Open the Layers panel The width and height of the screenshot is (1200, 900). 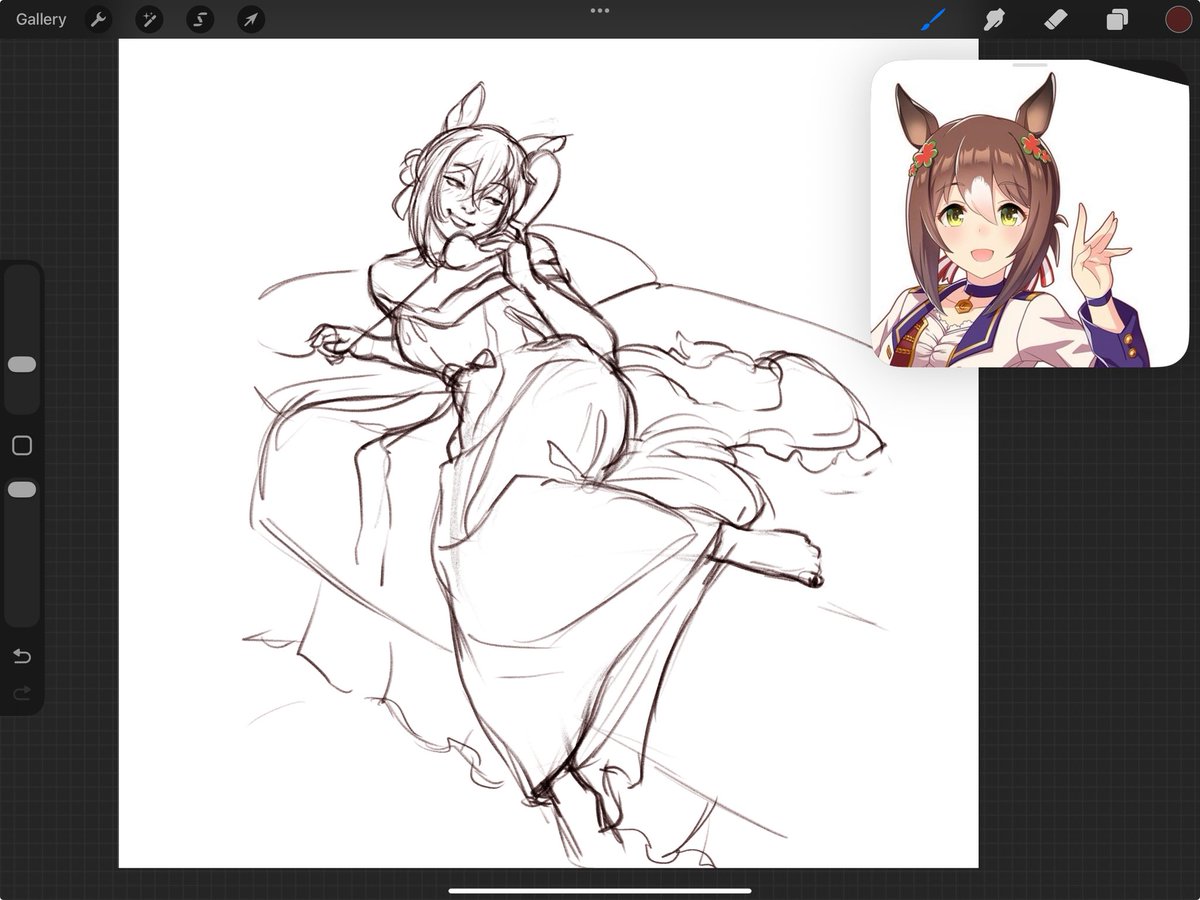pos(1117,19)
